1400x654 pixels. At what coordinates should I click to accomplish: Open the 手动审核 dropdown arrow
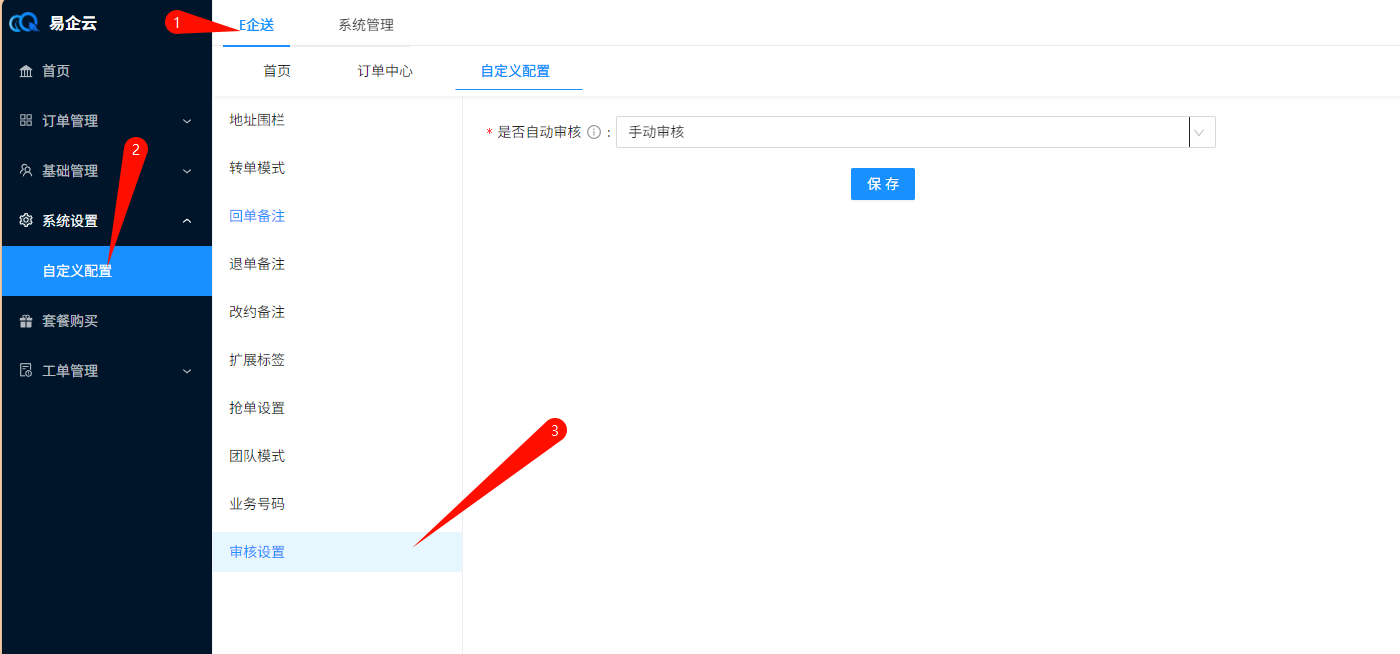click(x=1201, y=132)
